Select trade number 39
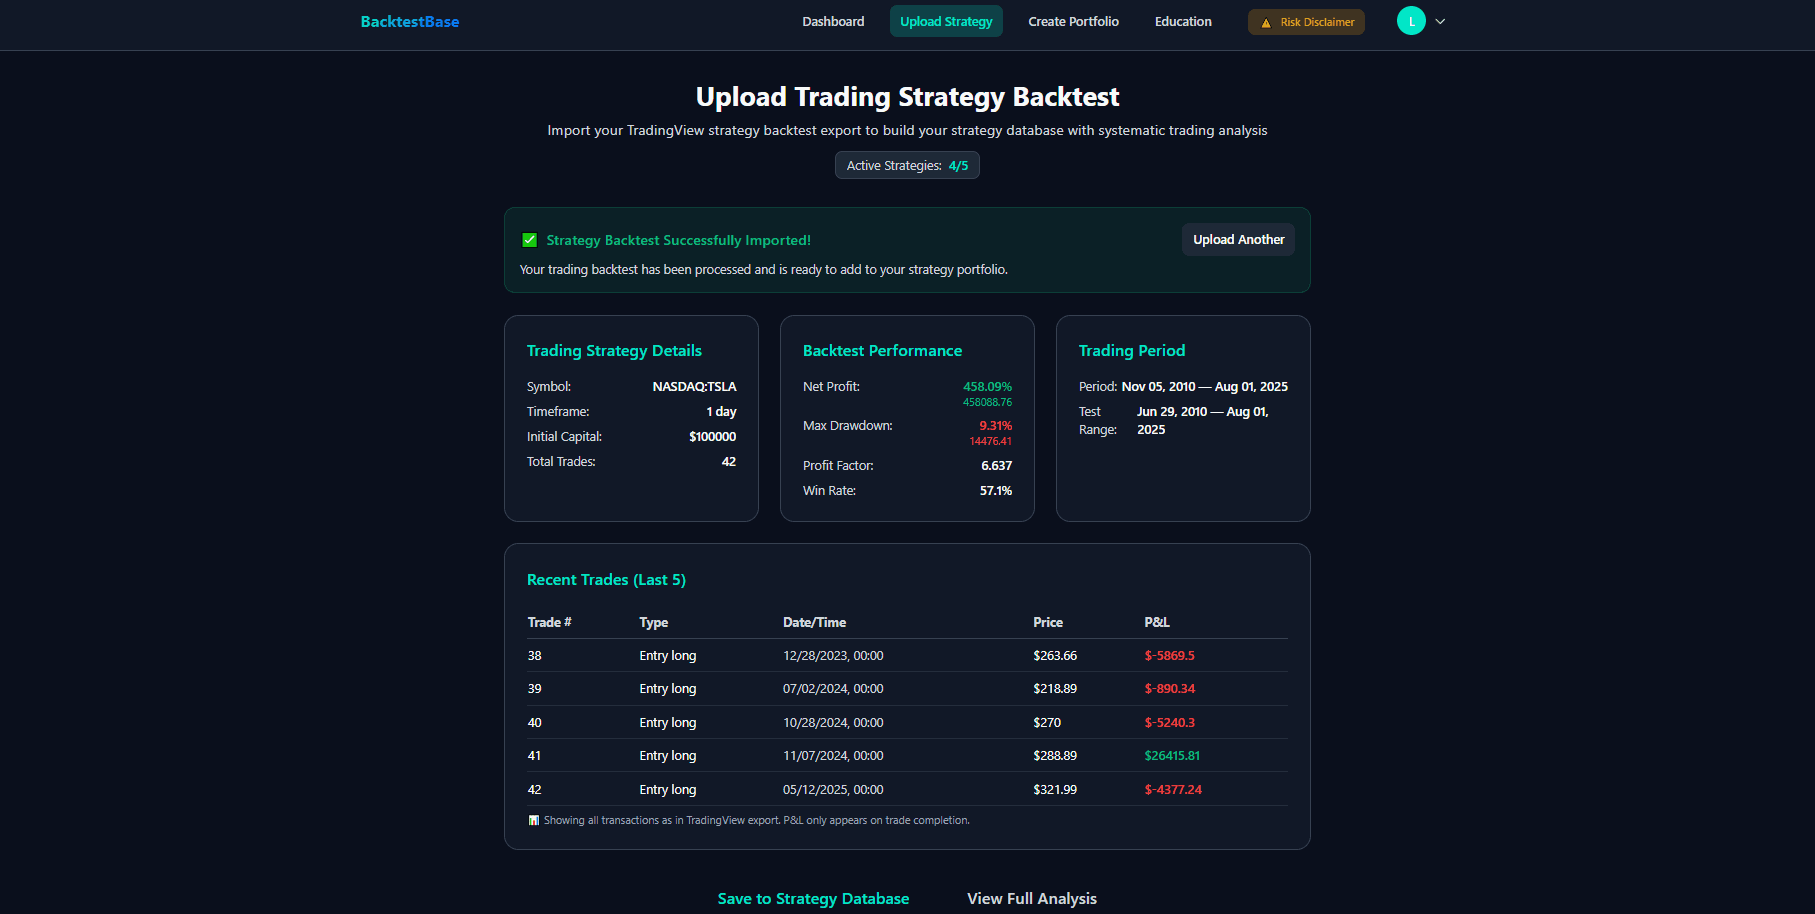 point(534,688)
